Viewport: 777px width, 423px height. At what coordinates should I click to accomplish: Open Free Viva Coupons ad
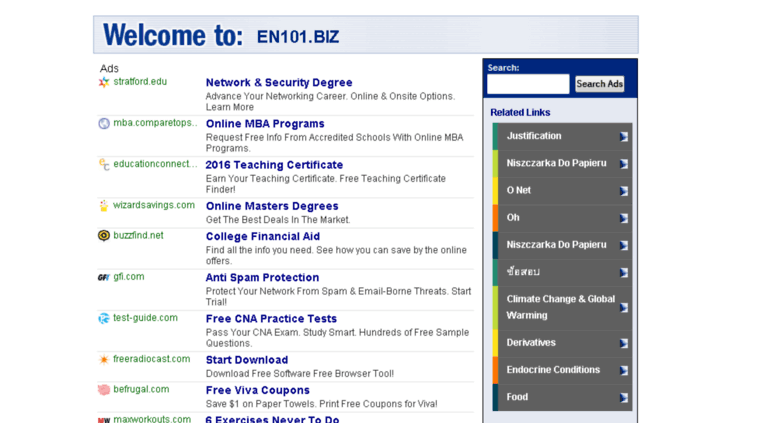coord(258,390)
